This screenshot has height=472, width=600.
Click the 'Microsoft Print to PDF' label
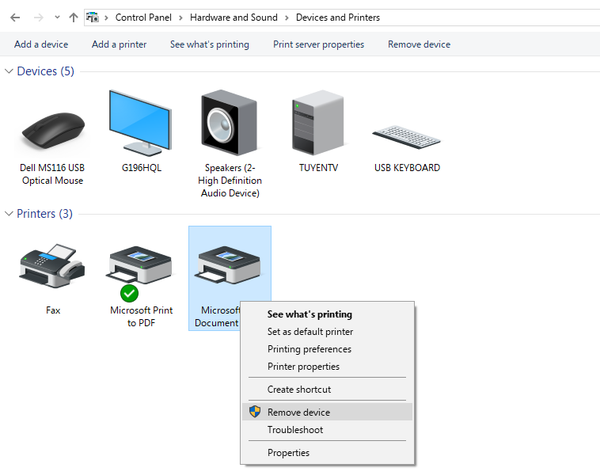click(x=141, y=317)
